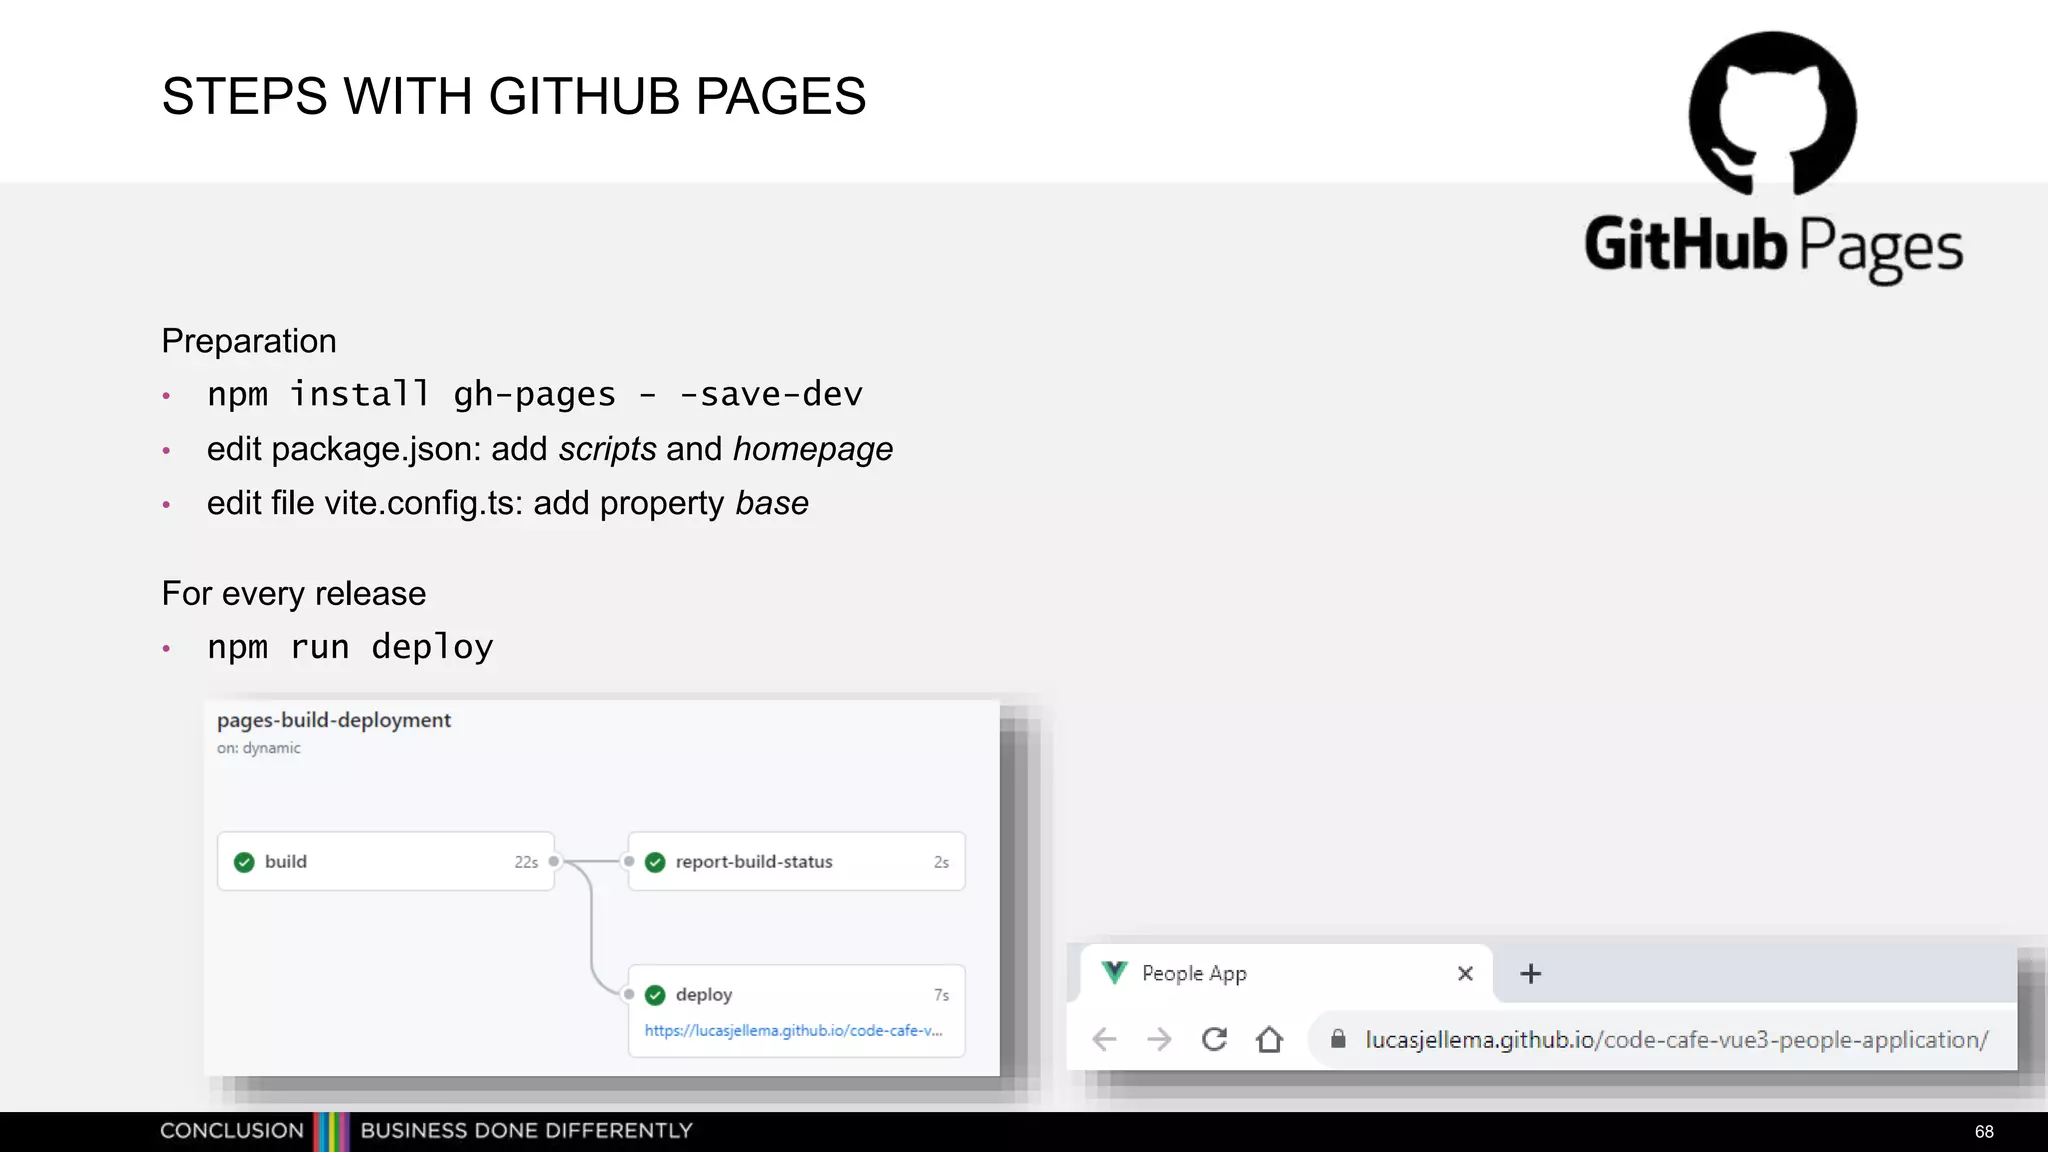2048x1152 pixels.
Task: Click the 'edit package.json' bullet
Action: tap(549, 449)
